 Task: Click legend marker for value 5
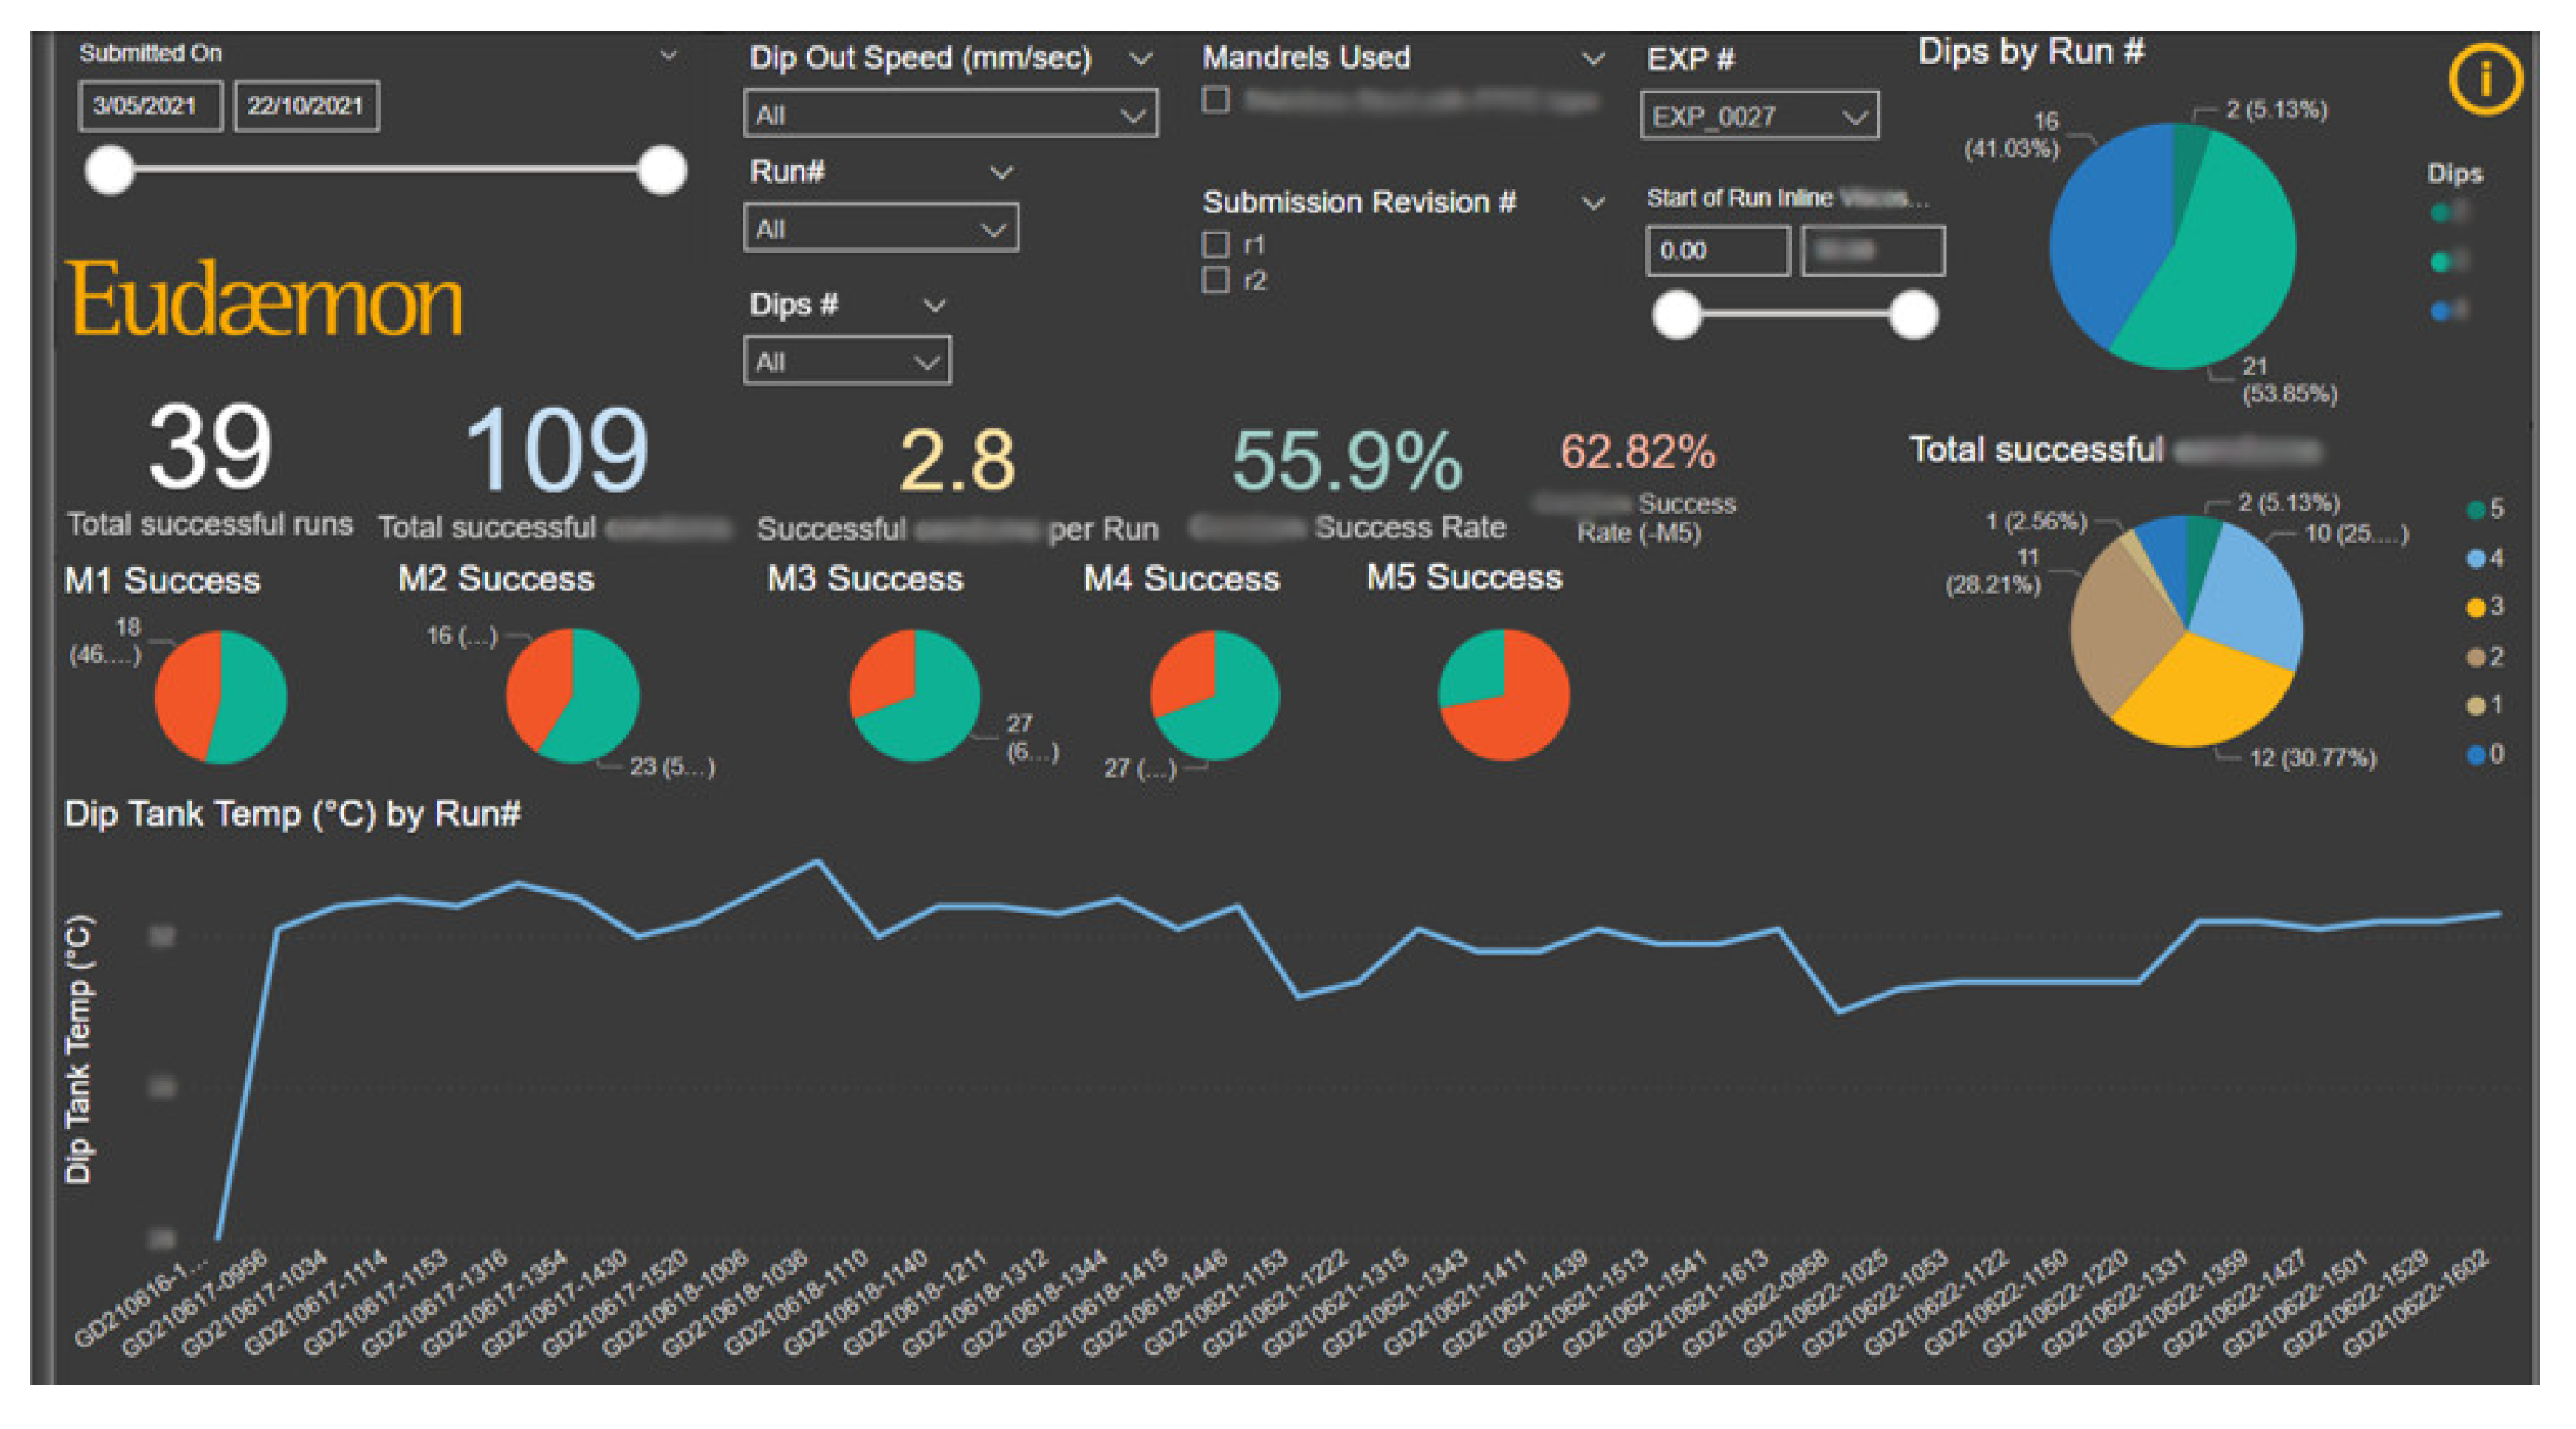[x=2476, y=510]
